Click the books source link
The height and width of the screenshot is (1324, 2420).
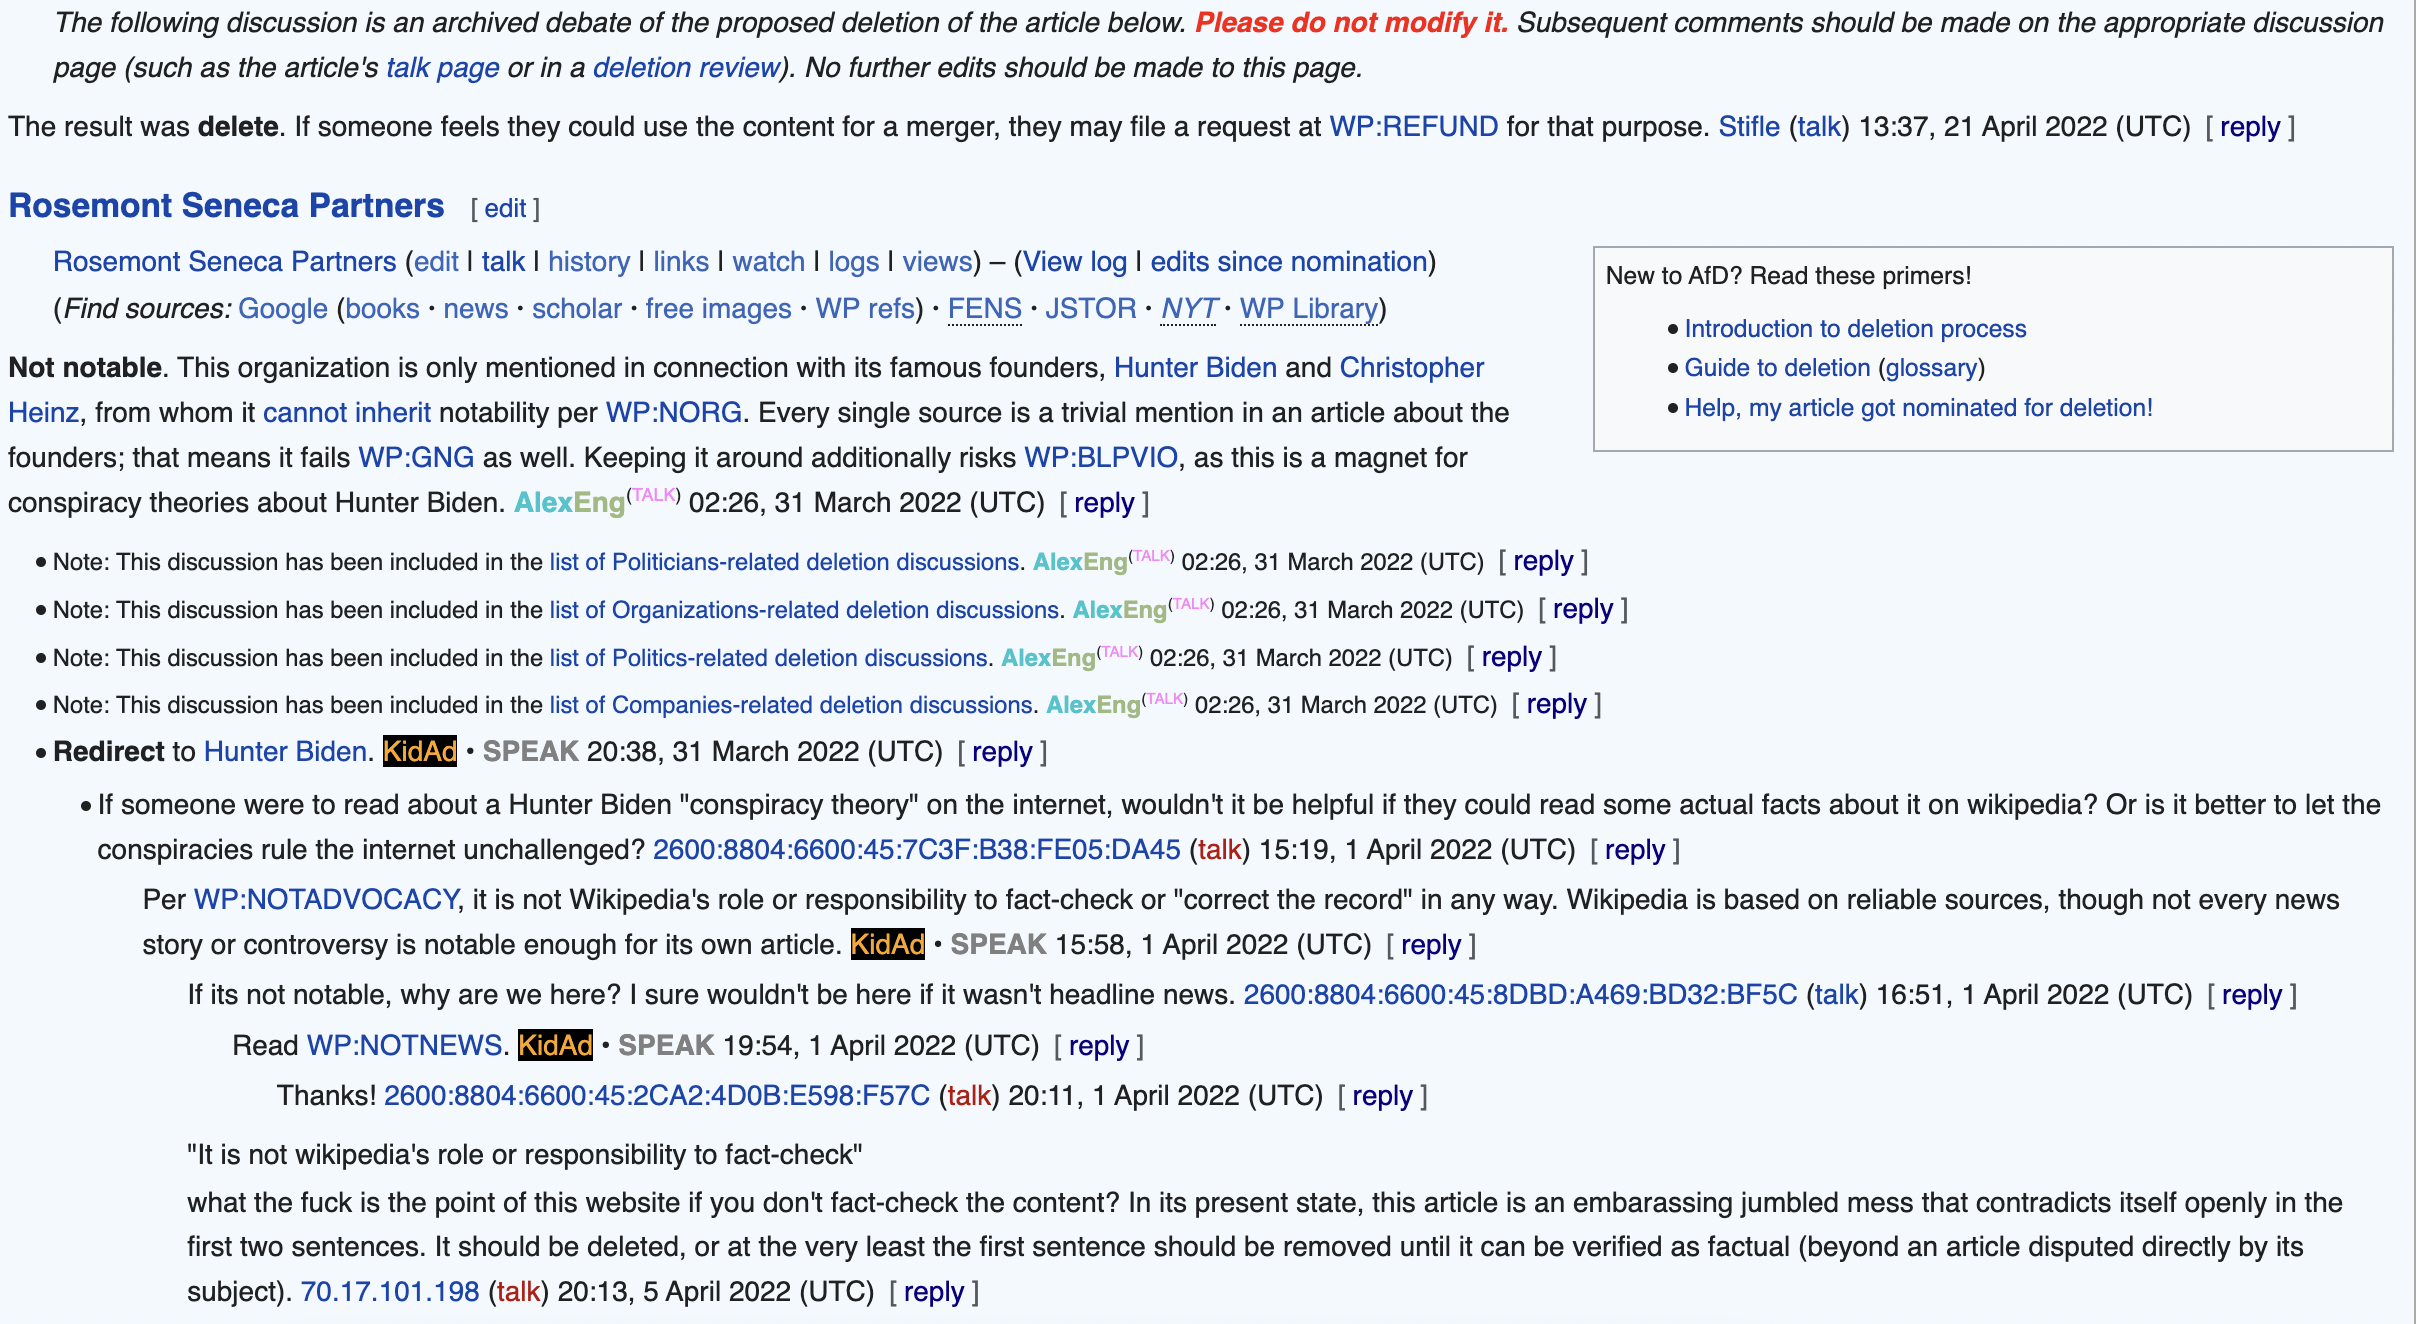point(383,309)
